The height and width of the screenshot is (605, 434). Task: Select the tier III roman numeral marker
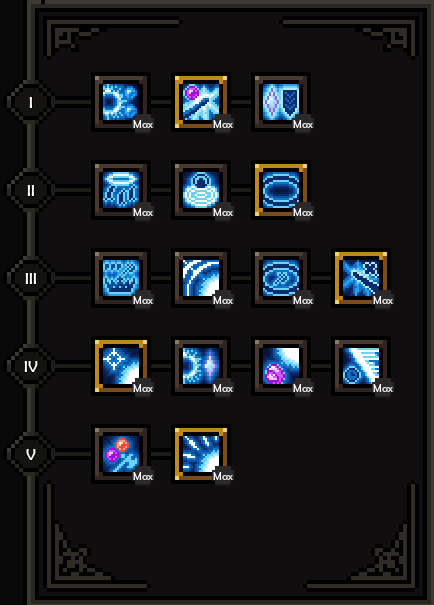(31, 278)
